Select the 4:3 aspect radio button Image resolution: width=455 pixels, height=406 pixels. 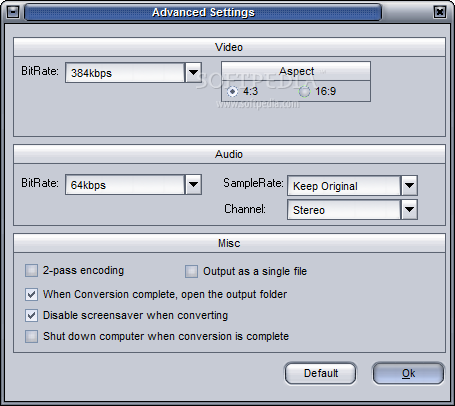pos(232,91)
